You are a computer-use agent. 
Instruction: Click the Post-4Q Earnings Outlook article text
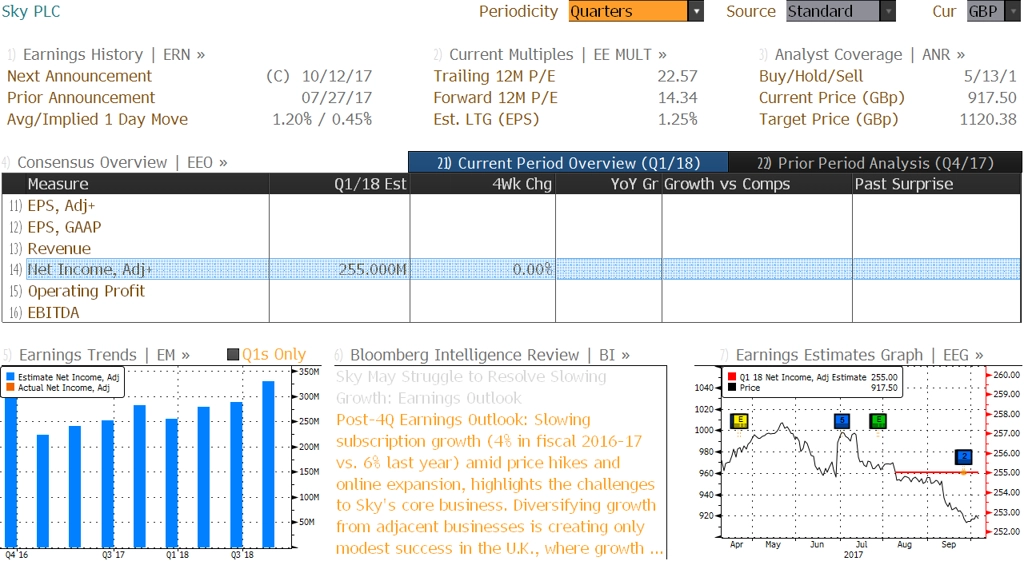(498, 484)
